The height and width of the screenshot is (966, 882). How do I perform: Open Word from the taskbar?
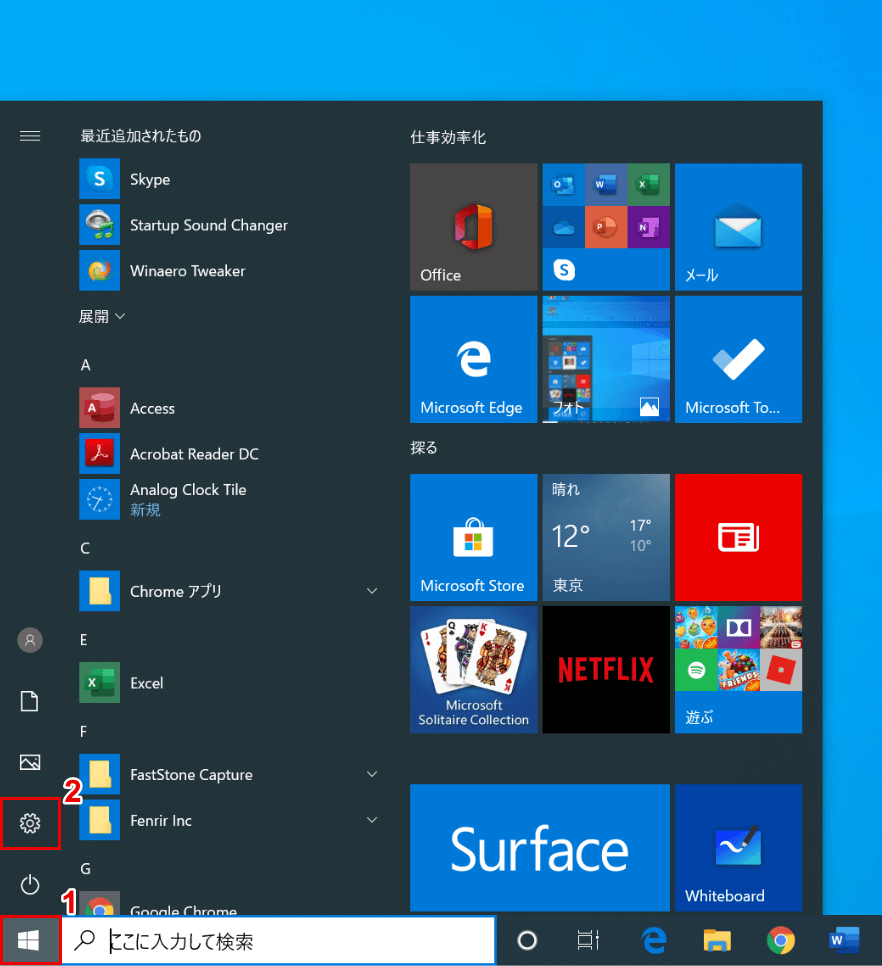coord(844,940)
